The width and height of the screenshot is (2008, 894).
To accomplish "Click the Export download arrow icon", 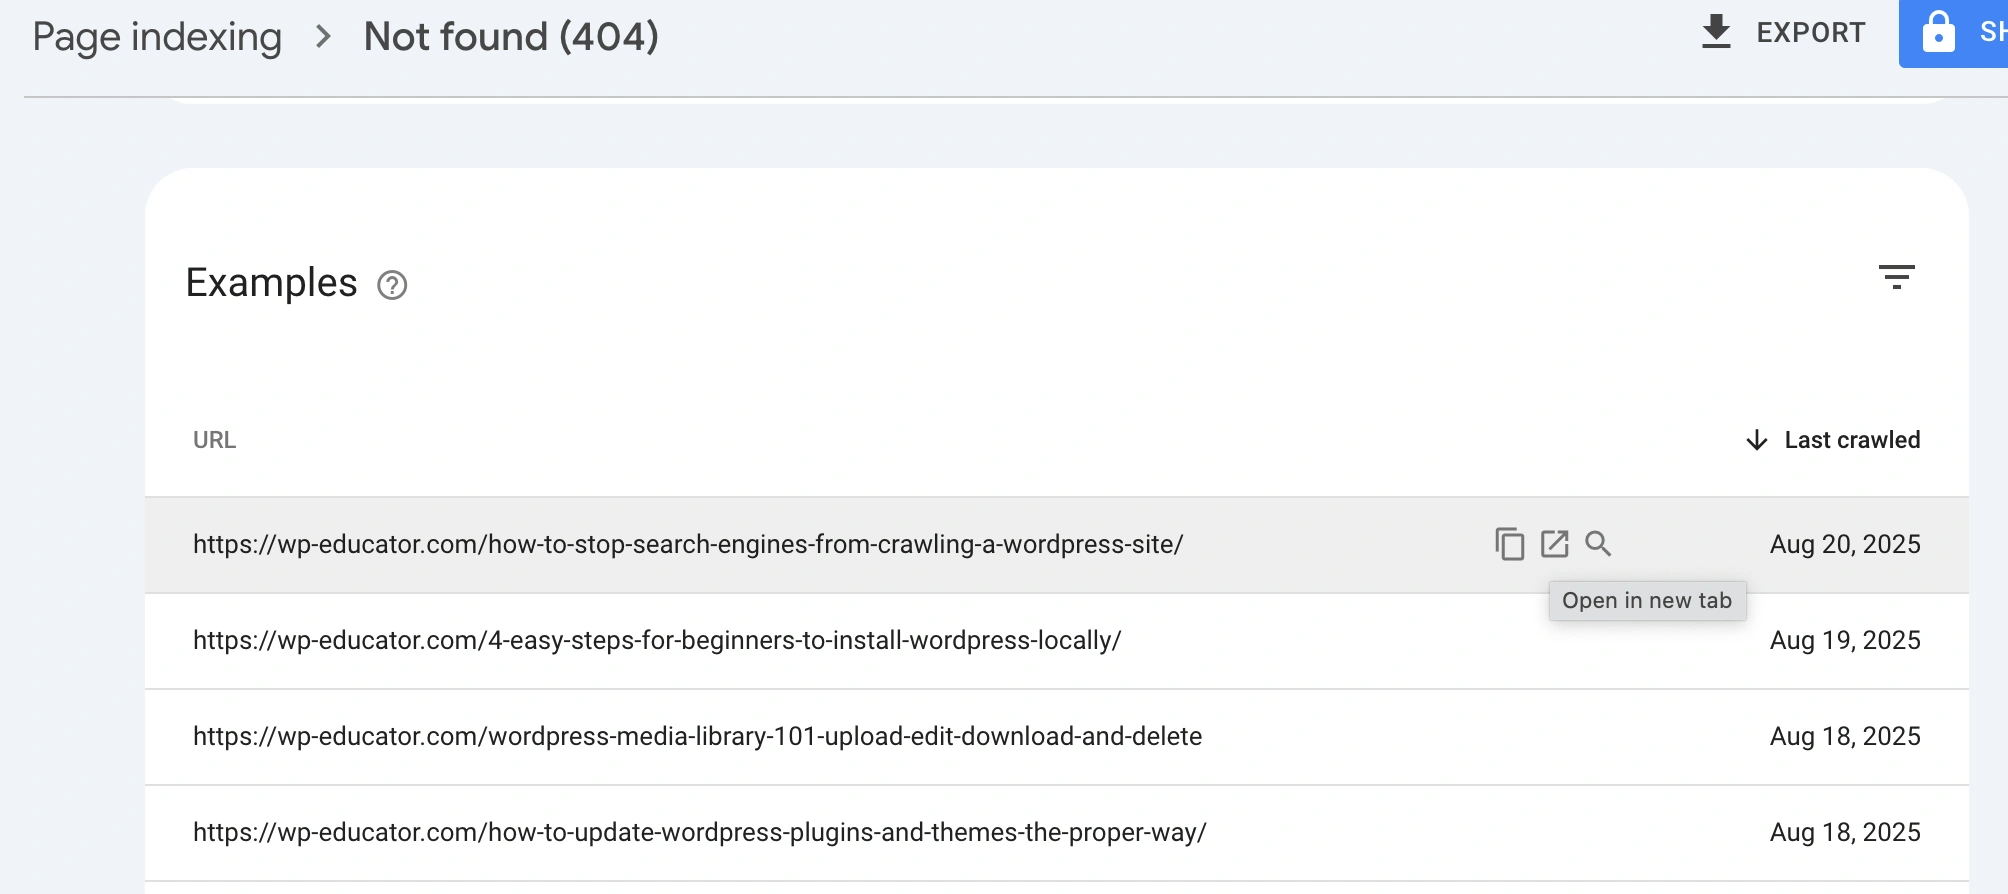I will [x=1716, y=32].
